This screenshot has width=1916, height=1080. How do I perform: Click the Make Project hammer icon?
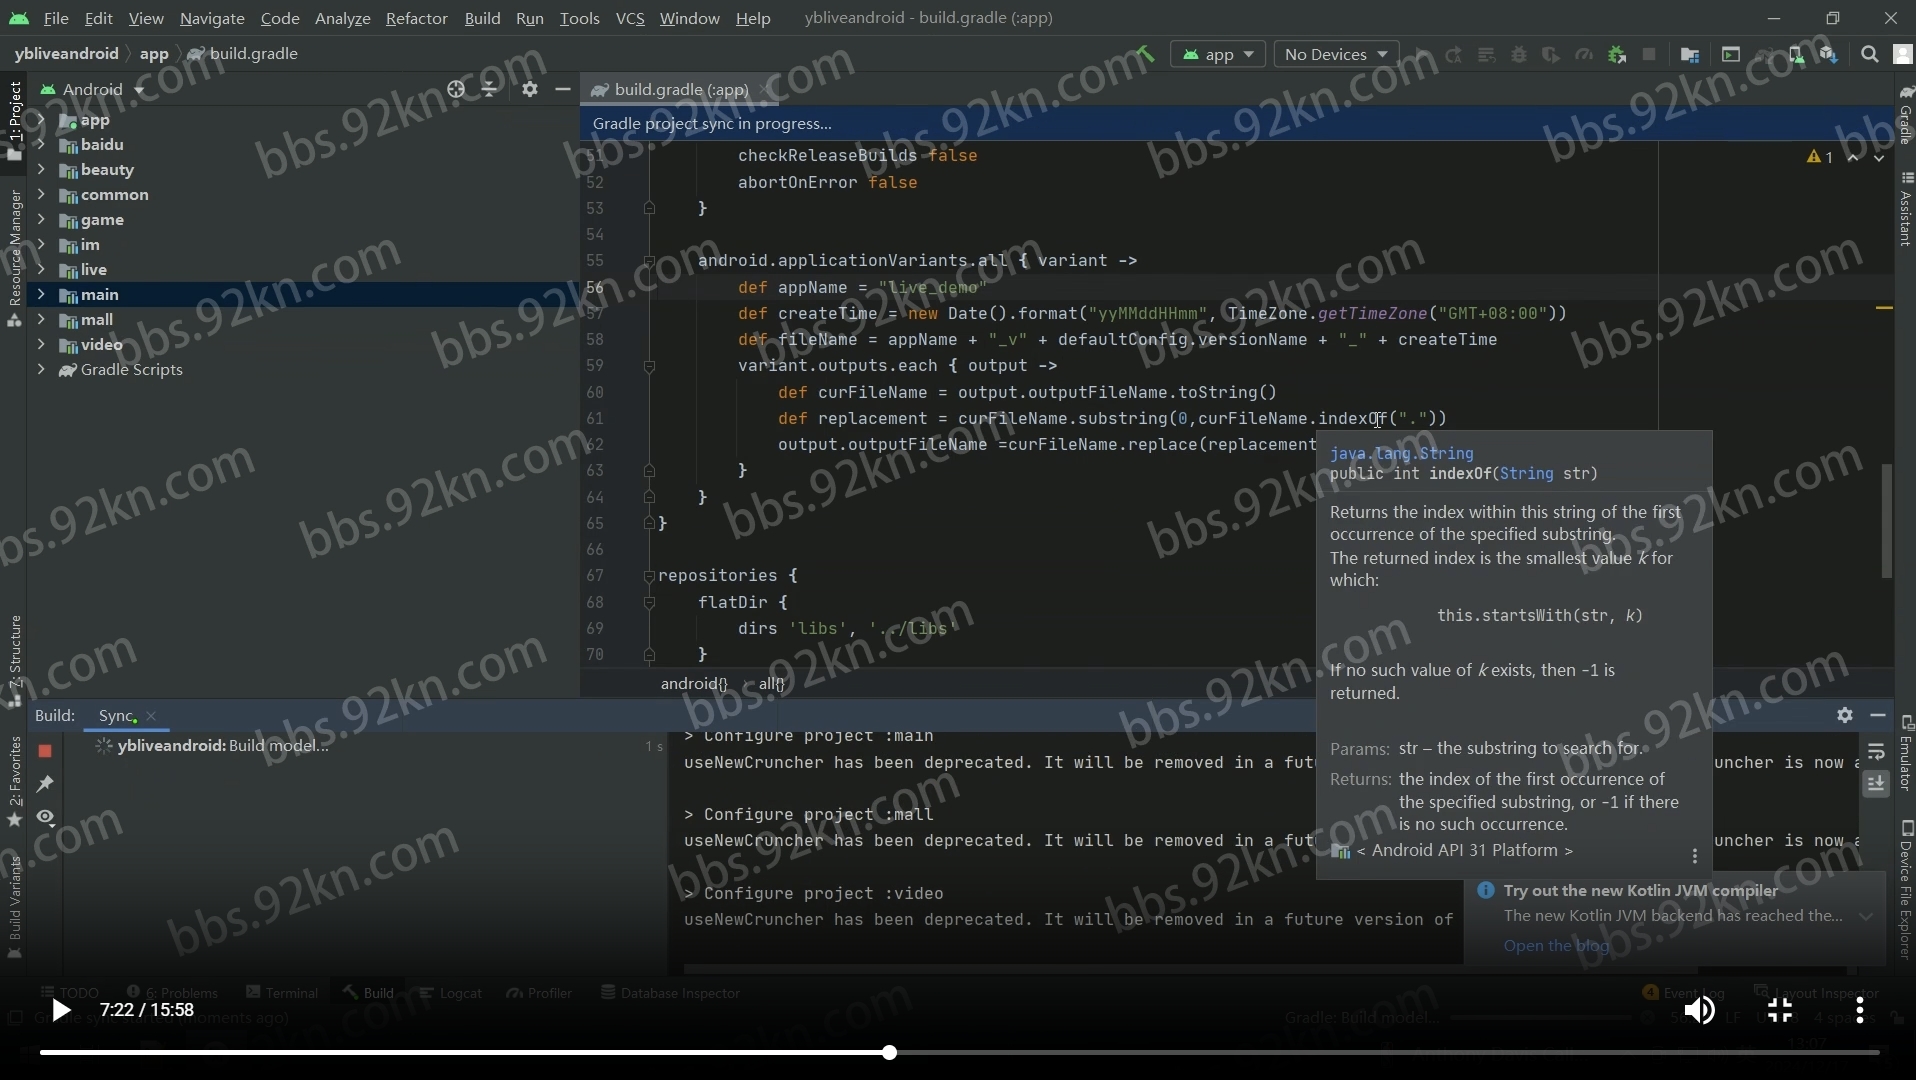click(x=1146, y=54)
